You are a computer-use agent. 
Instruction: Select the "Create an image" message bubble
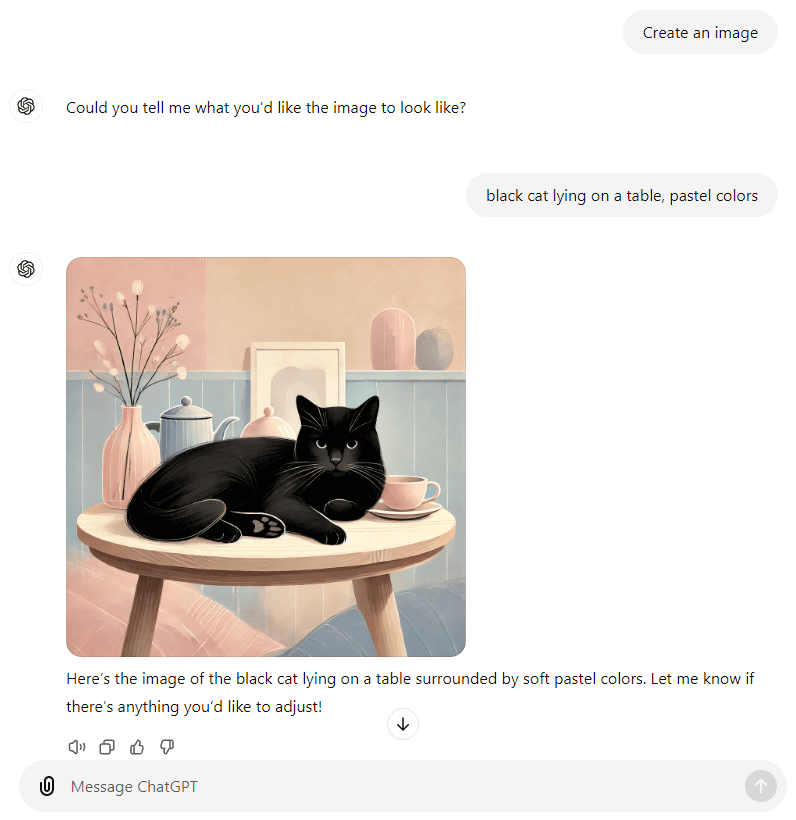[x=700, y=32]
